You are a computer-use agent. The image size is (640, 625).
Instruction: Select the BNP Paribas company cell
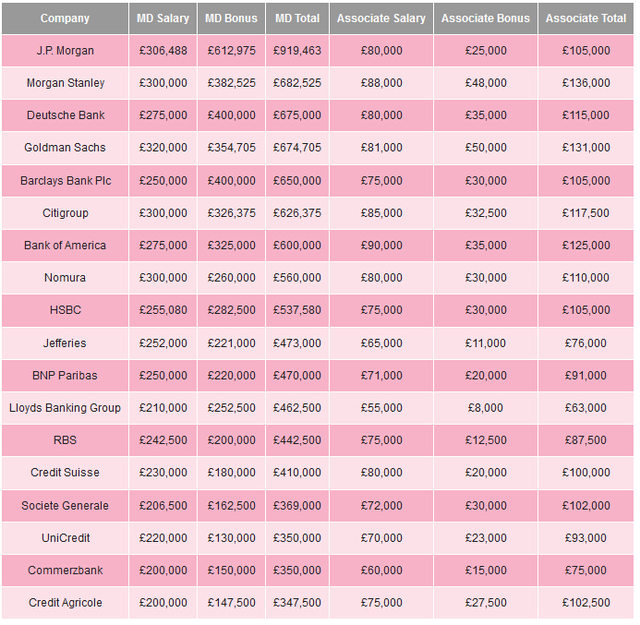[65, 376]
